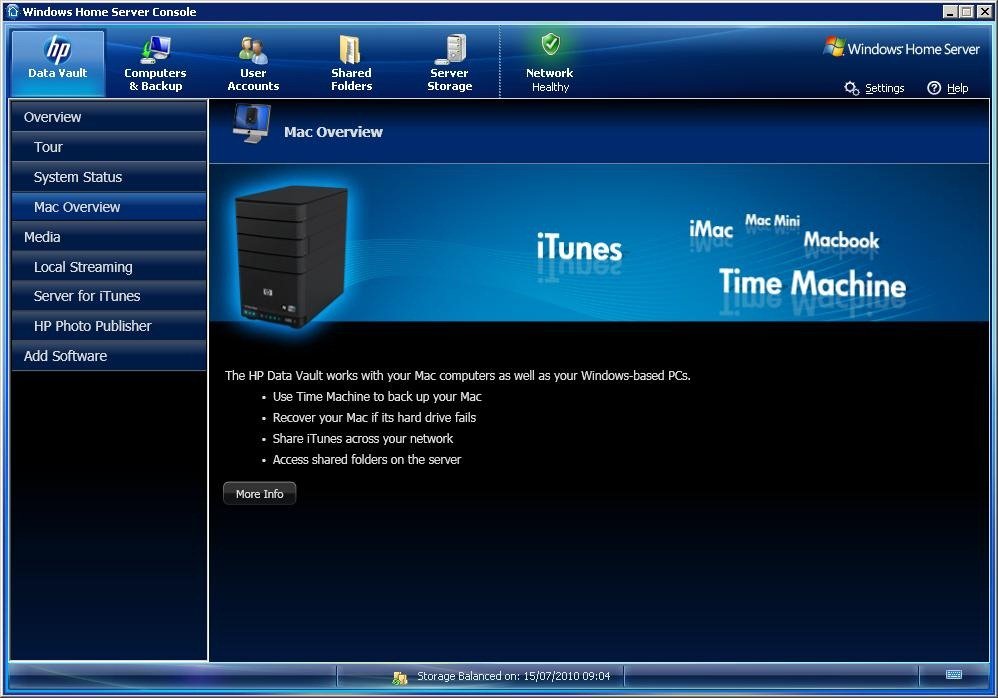Screen dimensions: 998x698
Task: Open Computers & Backup tab
Action: (155, 63)
